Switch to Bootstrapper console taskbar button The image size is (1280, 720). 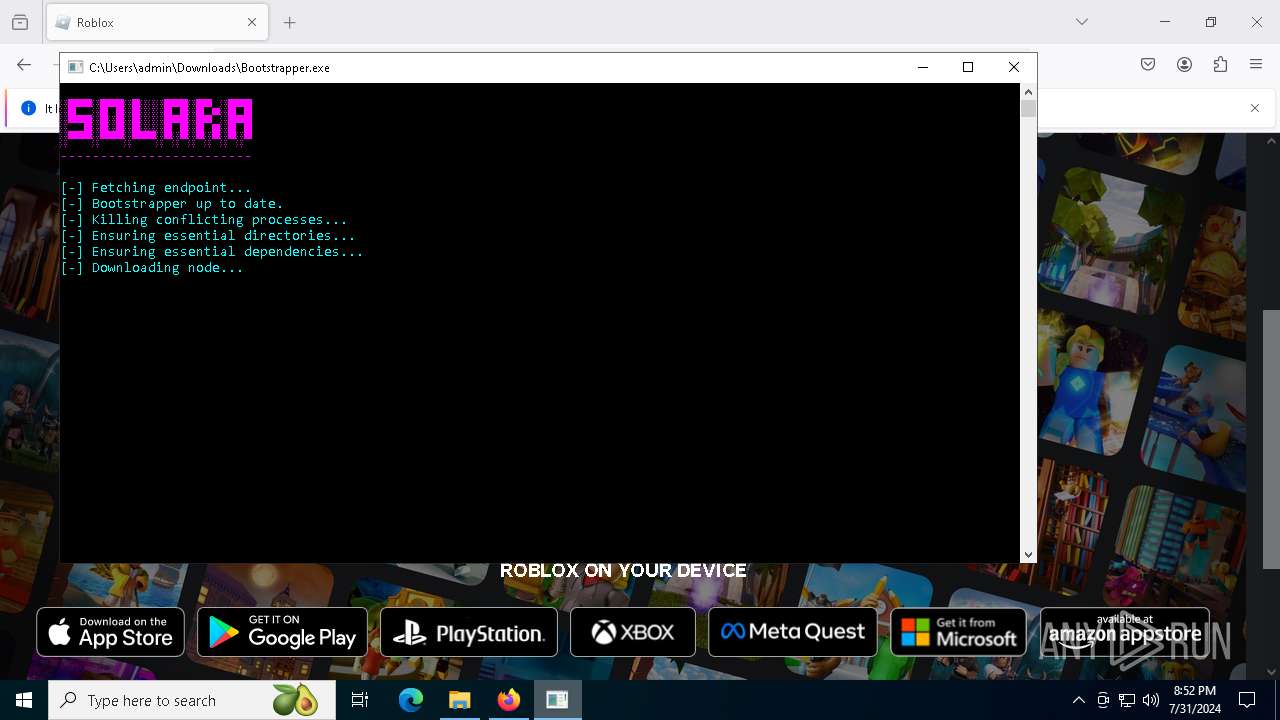[557, 700]
